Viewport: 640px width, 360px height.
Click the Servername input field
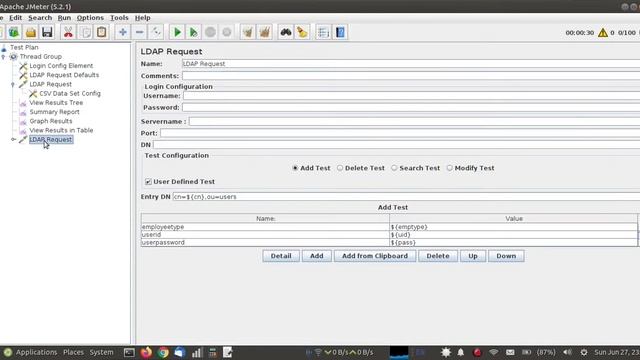pyautogui.click(x=414, y=122)
